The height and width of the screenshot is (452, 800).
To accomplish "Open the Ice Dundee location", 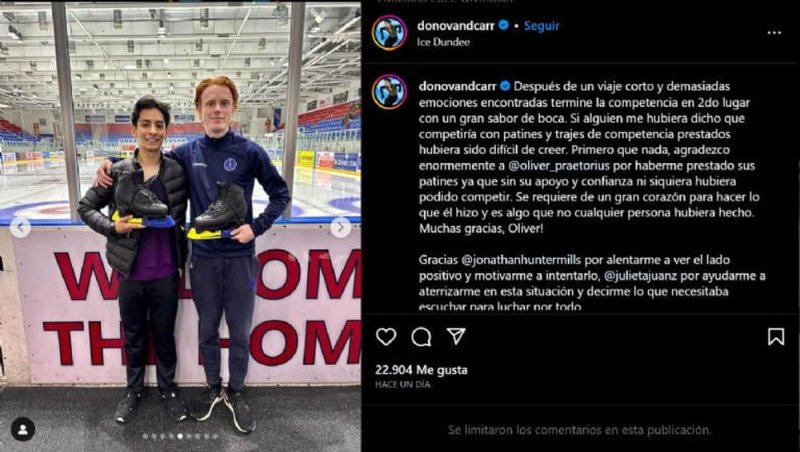I will [x=443, y=42].
